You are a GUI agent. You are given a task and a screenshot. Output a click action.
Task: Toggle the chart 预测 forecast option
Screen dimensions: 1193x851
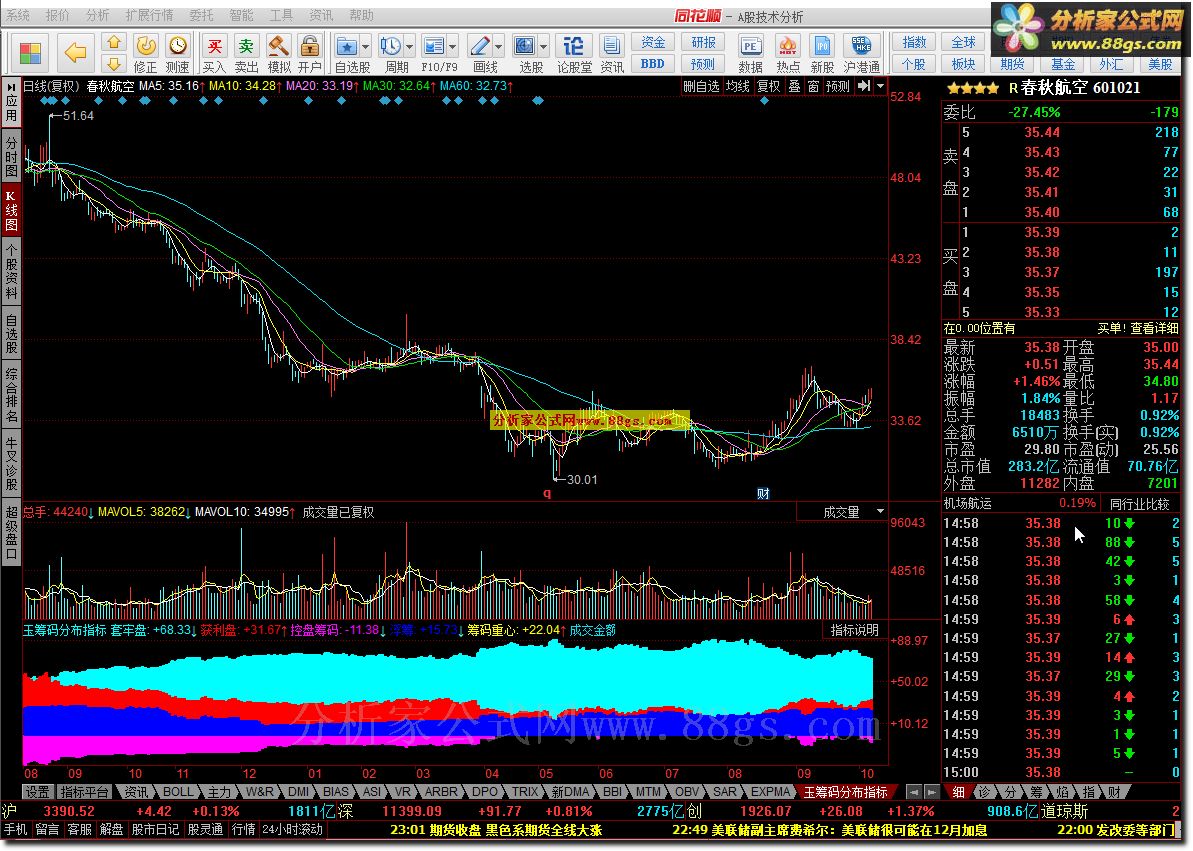click(838, 86)
